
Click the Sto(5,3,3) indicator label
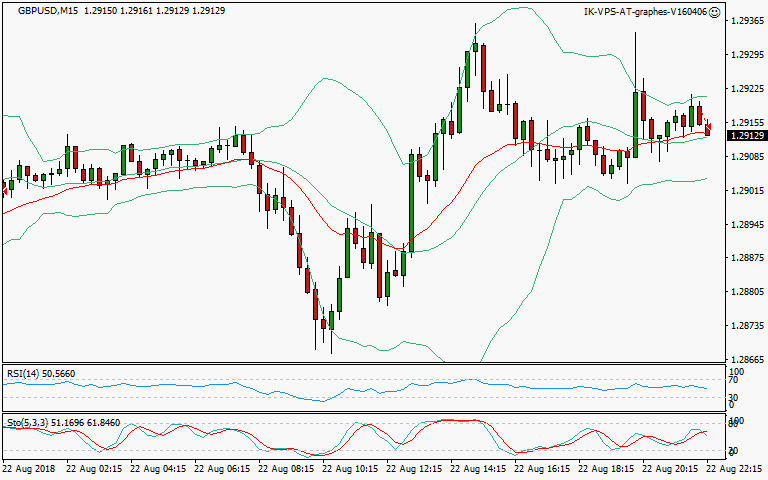63,423
